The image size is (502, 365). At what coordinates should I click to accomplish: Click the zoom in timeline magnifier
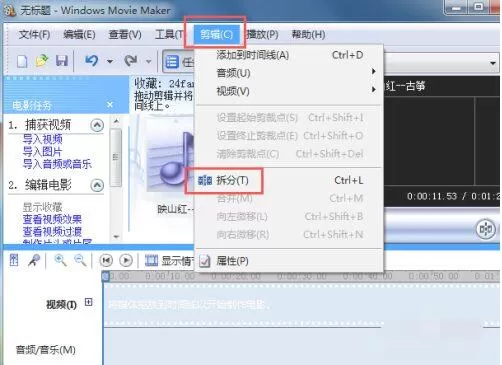[x=60, y=260]
